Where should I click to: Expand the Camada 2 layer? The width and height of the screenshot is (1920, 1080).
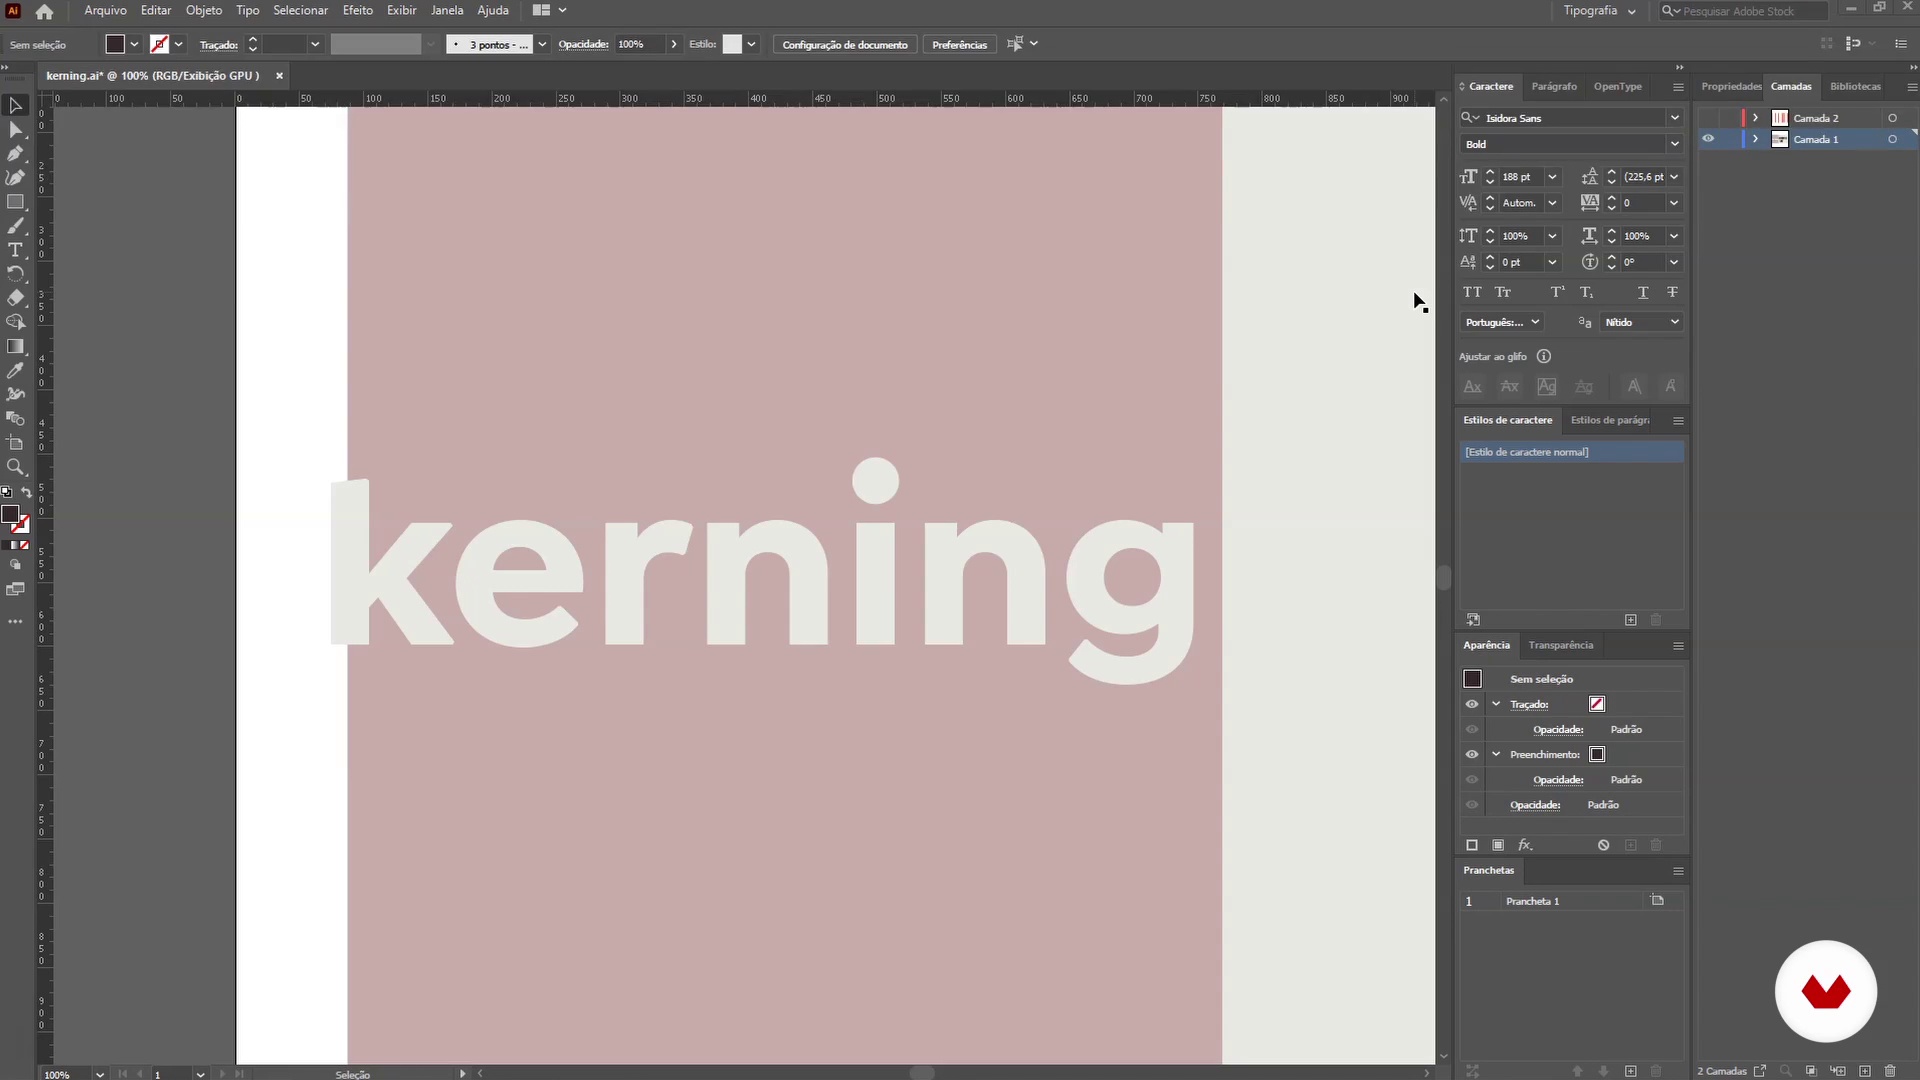[x=1755, y=118]
